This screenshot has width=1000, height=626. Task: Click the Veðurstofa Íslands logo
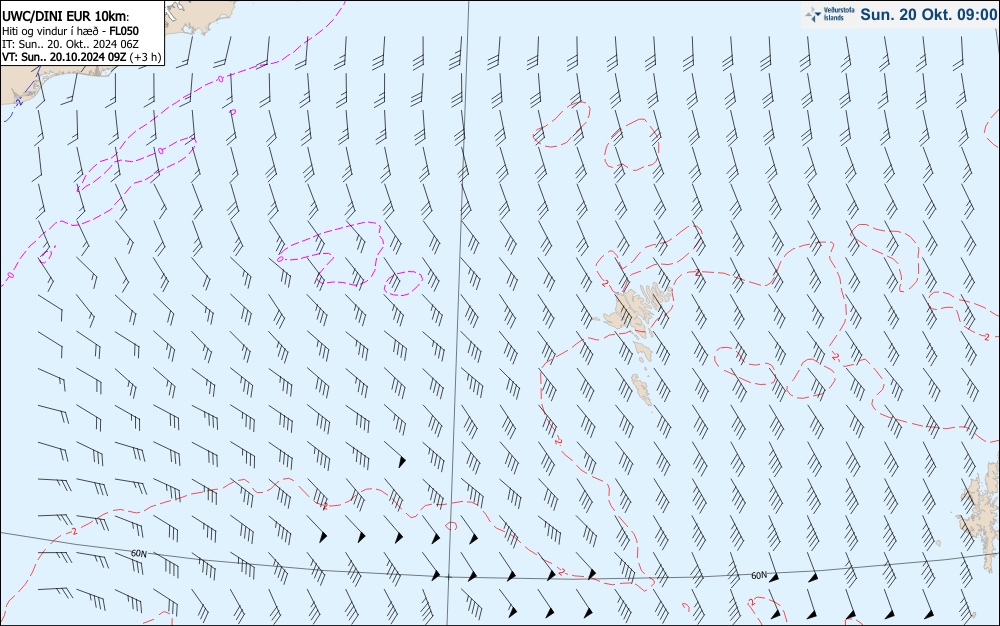point(829,14)
